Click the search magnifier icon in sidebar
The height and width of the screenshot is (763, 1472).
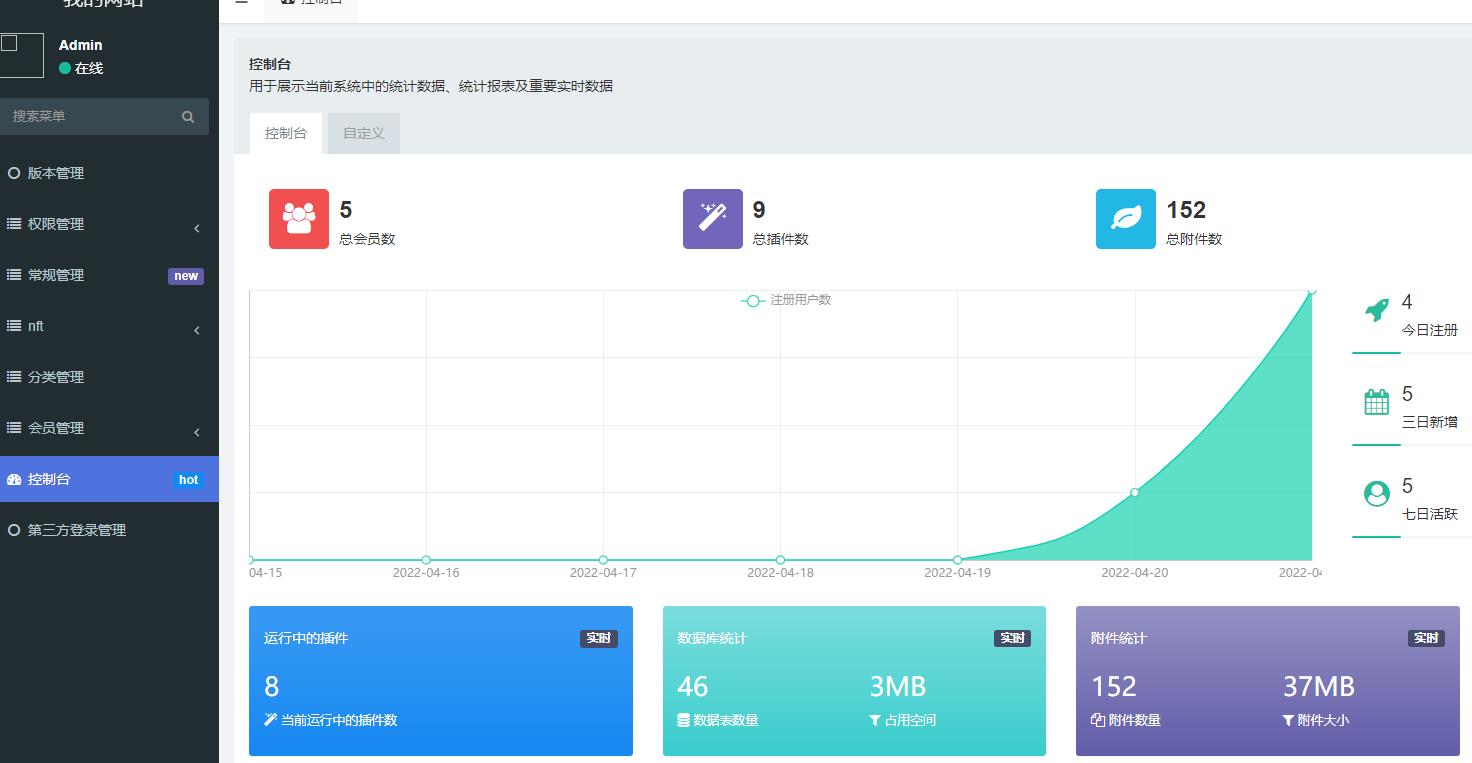188,117
